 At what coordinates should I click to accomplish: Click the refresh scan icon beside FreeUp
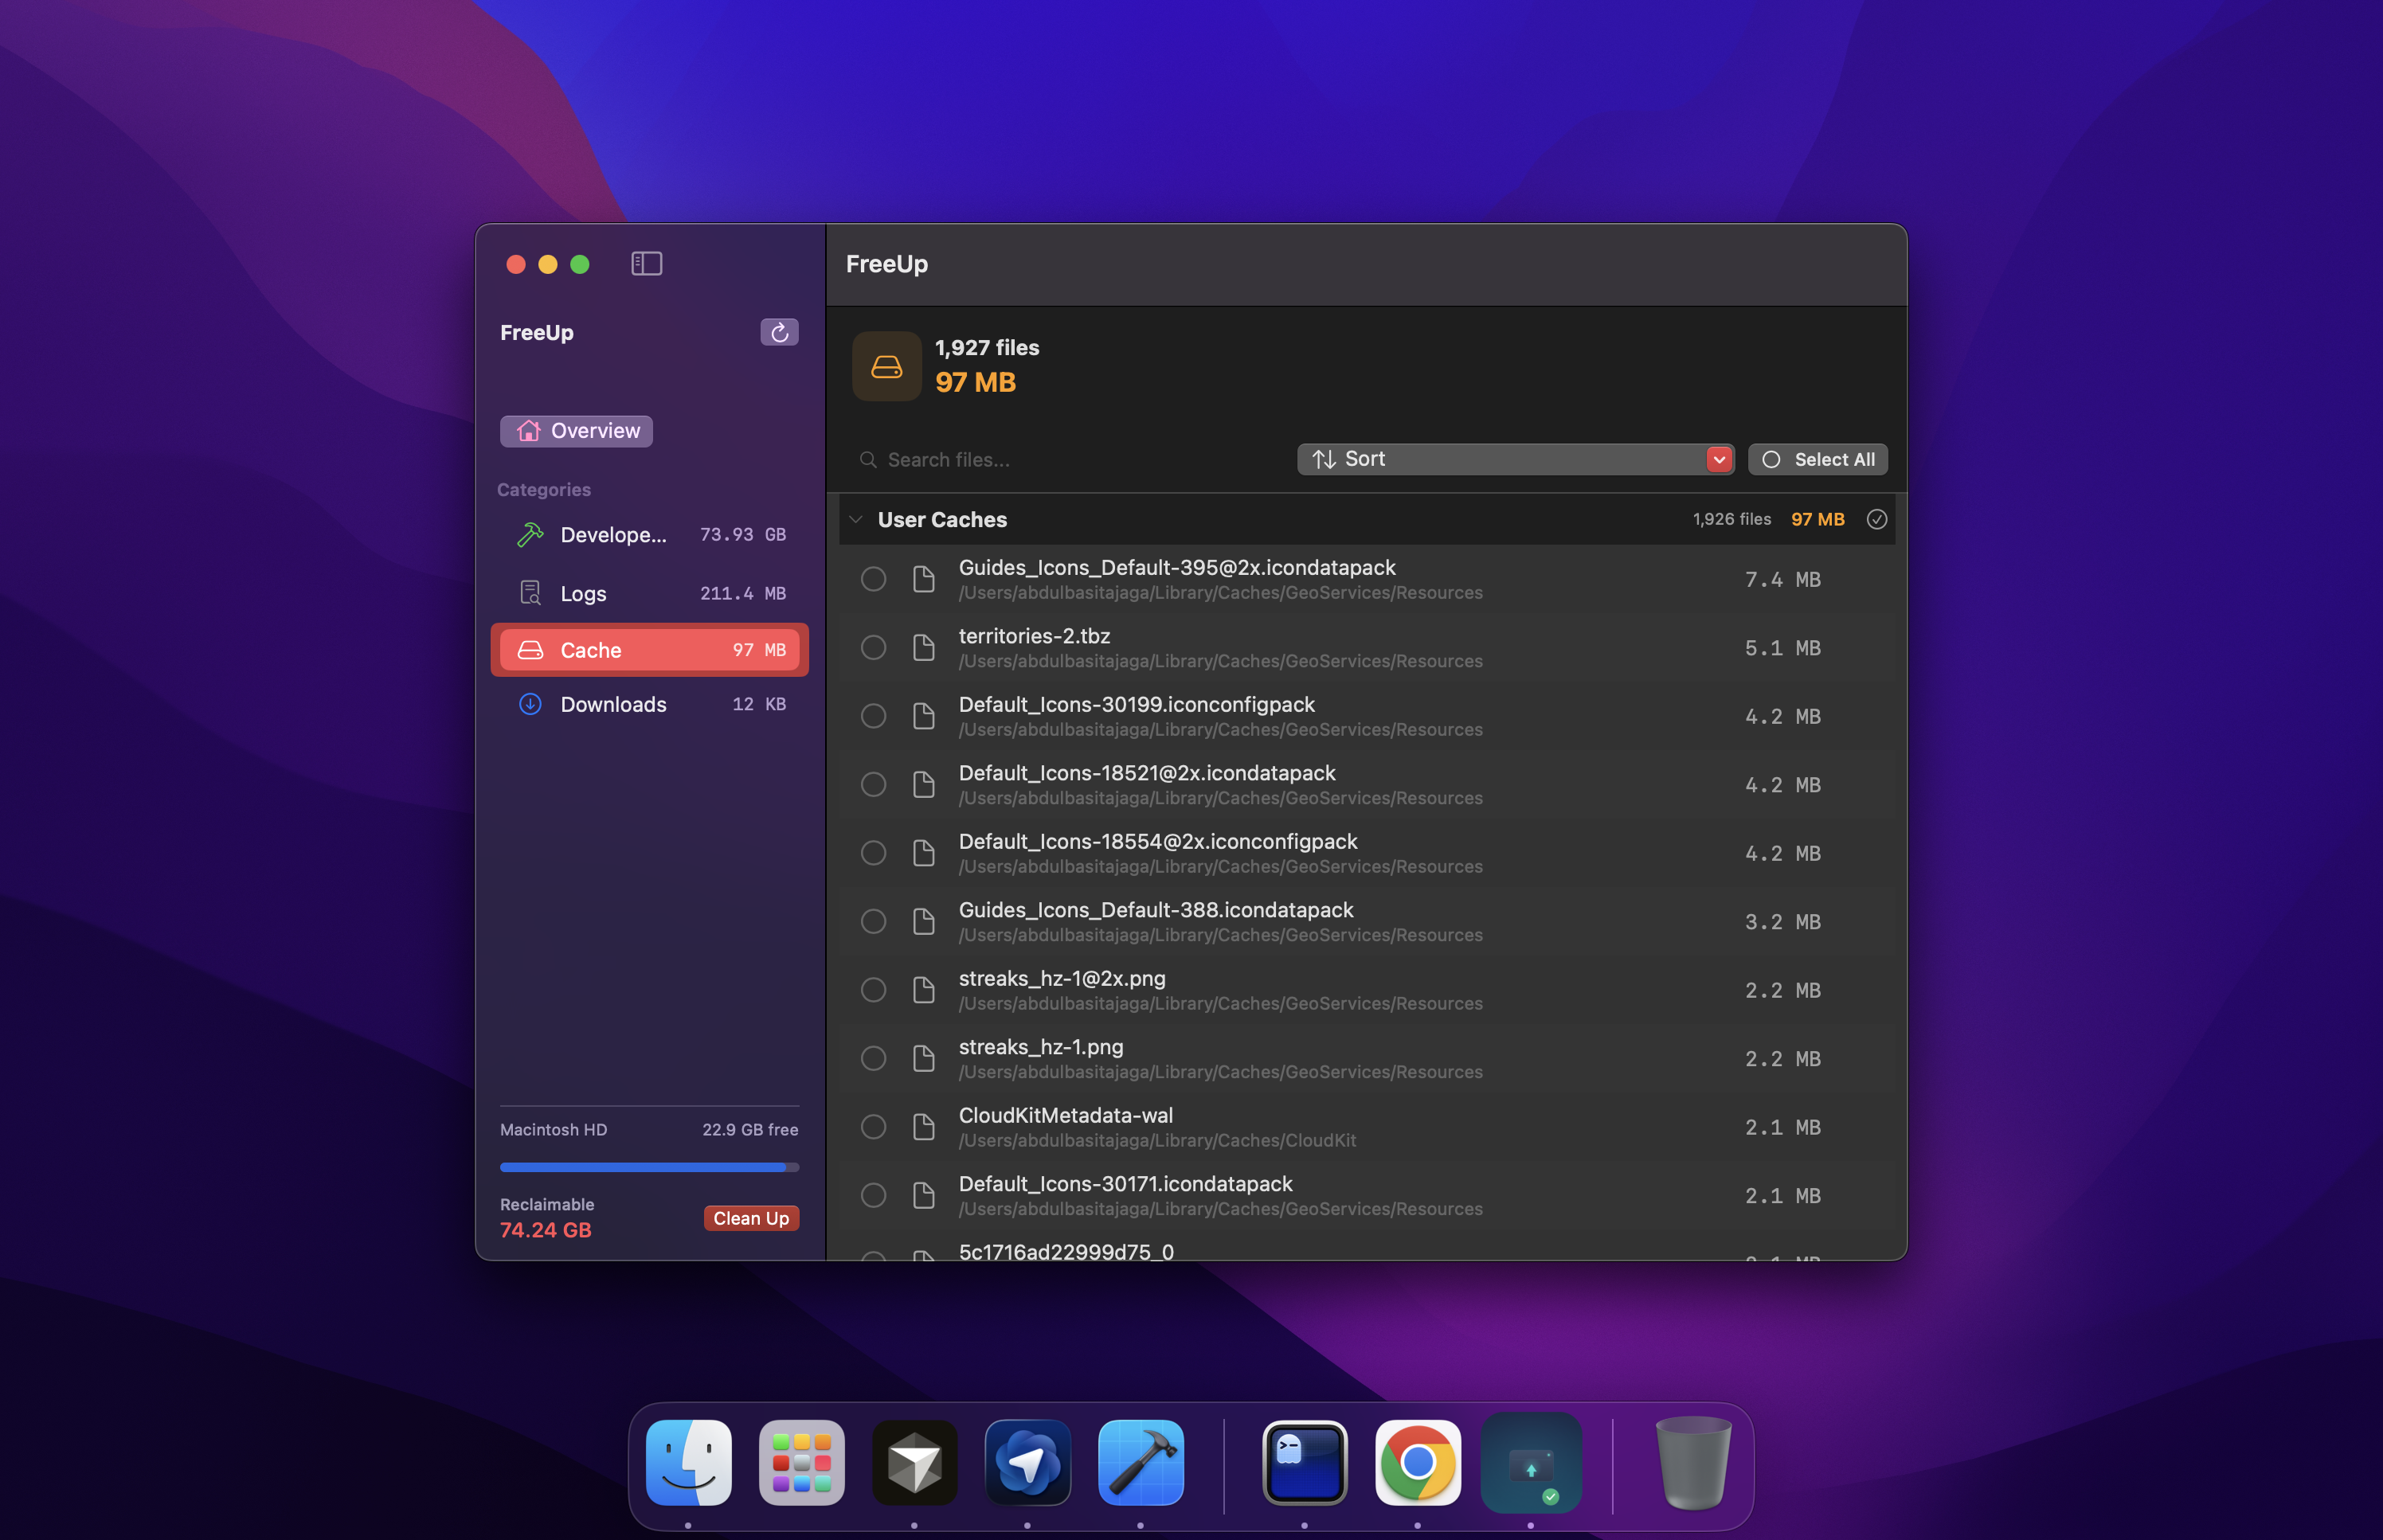coord(779,332)
